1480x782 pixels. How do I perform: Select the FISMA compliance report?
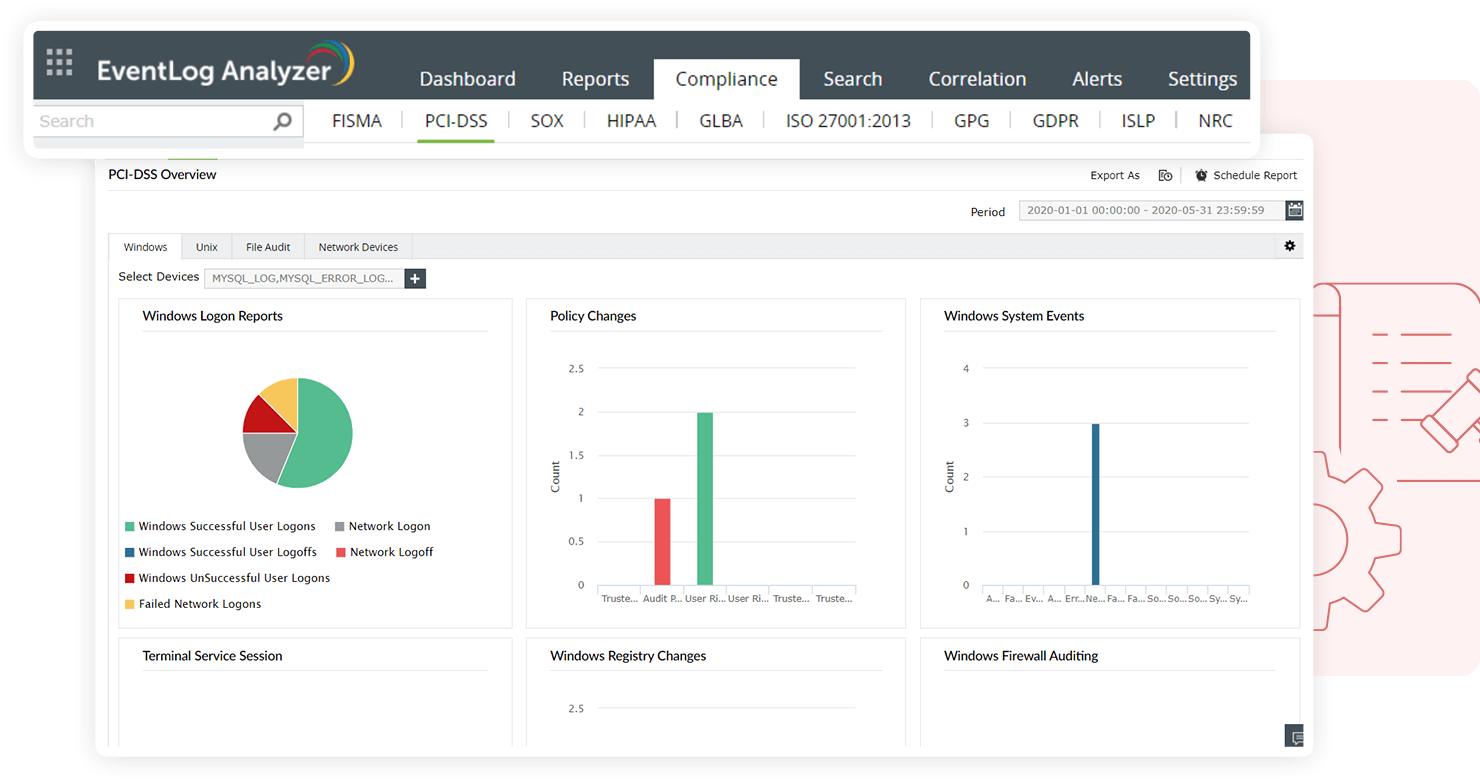click(x=357, y=121)
